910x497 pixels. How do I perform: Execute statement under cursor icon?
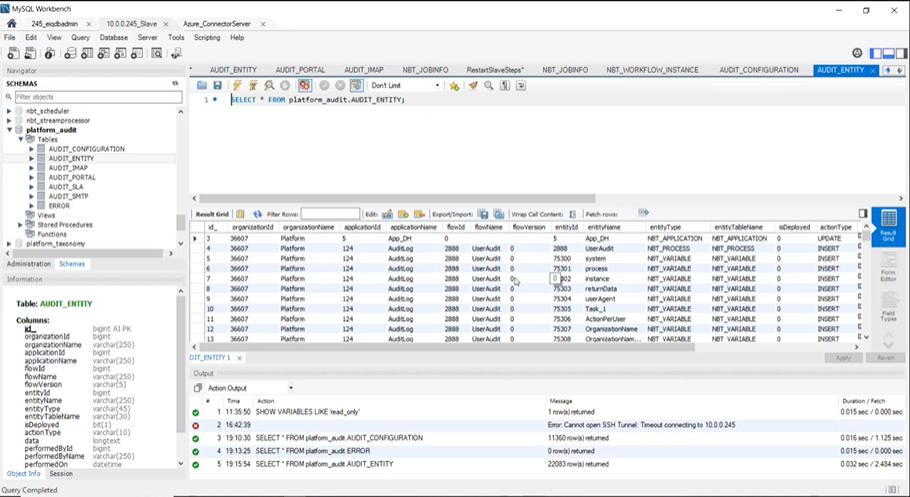(x=253, y=85)
